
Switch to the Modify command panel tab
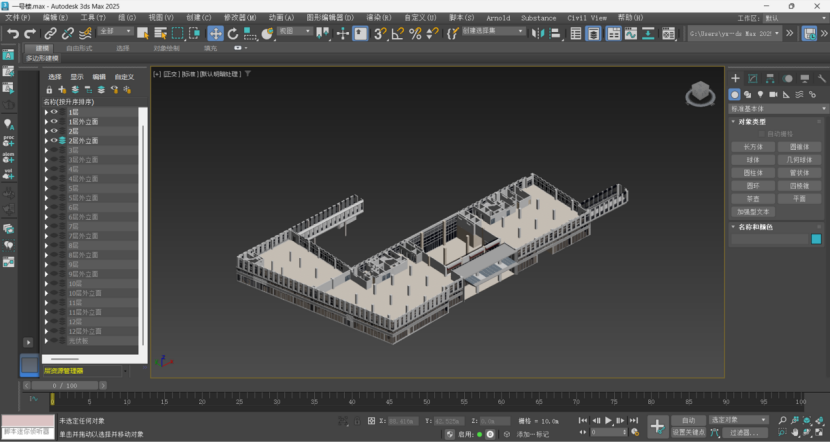click(753, 78)
